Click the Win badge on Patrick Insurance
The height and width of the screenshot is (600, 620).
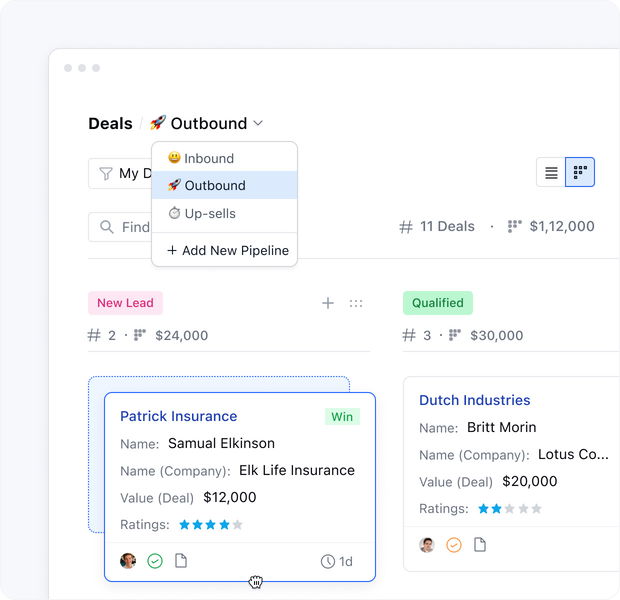coord(342,416)
